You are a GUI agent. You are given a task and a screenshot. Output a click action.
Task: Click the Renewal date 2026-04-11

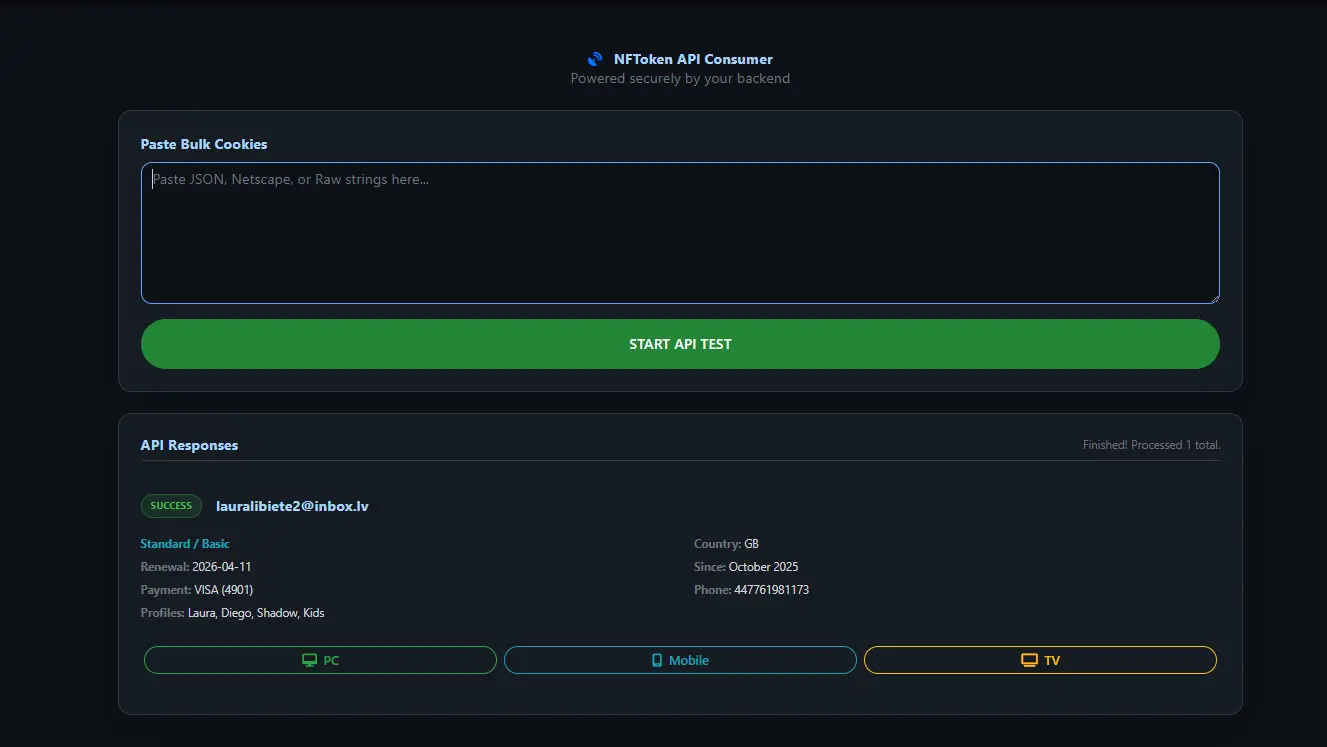pyautogui.click(x=222, y=567)
